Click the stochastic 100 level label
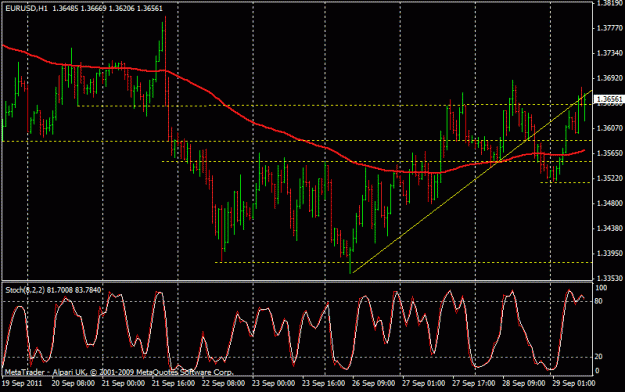 point(601,288)
